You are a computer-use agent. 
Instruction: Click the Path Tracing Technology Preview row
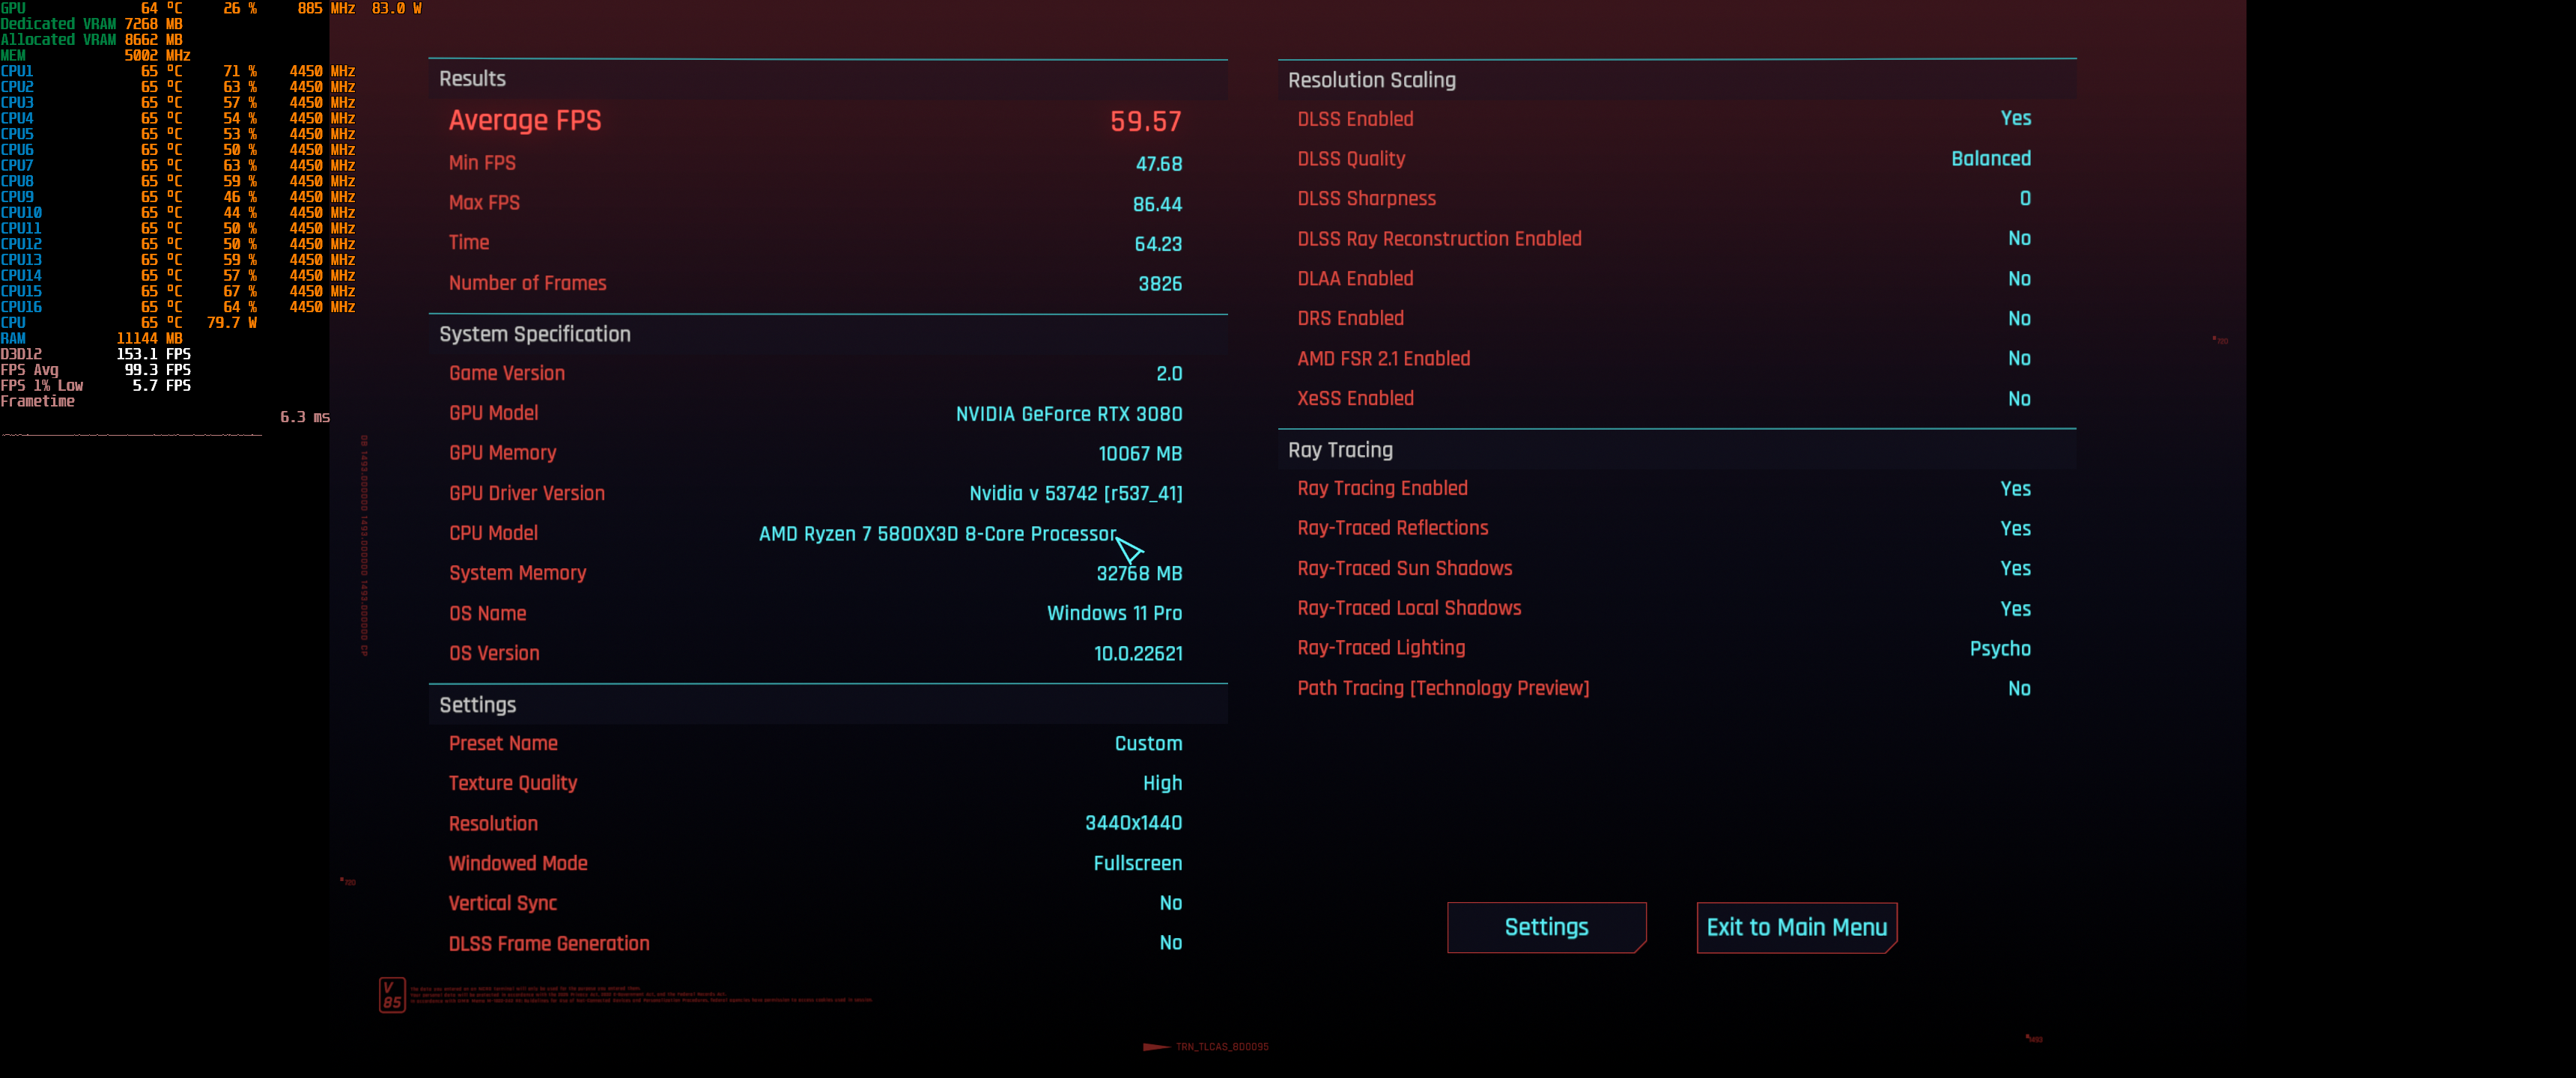click(1442, 688)
